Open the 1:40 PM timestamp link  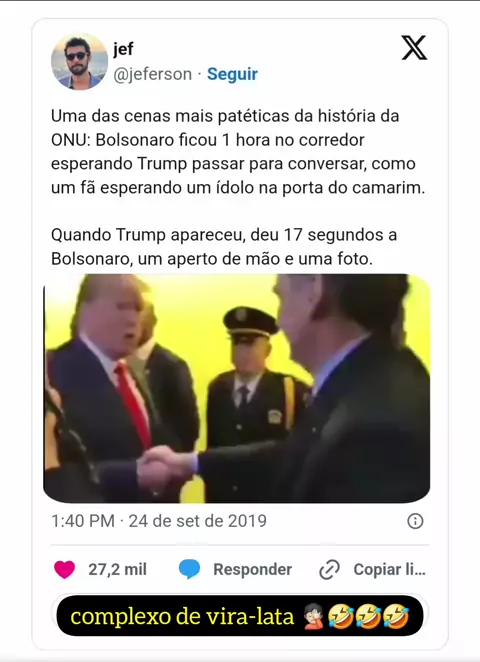click(83, 521)
